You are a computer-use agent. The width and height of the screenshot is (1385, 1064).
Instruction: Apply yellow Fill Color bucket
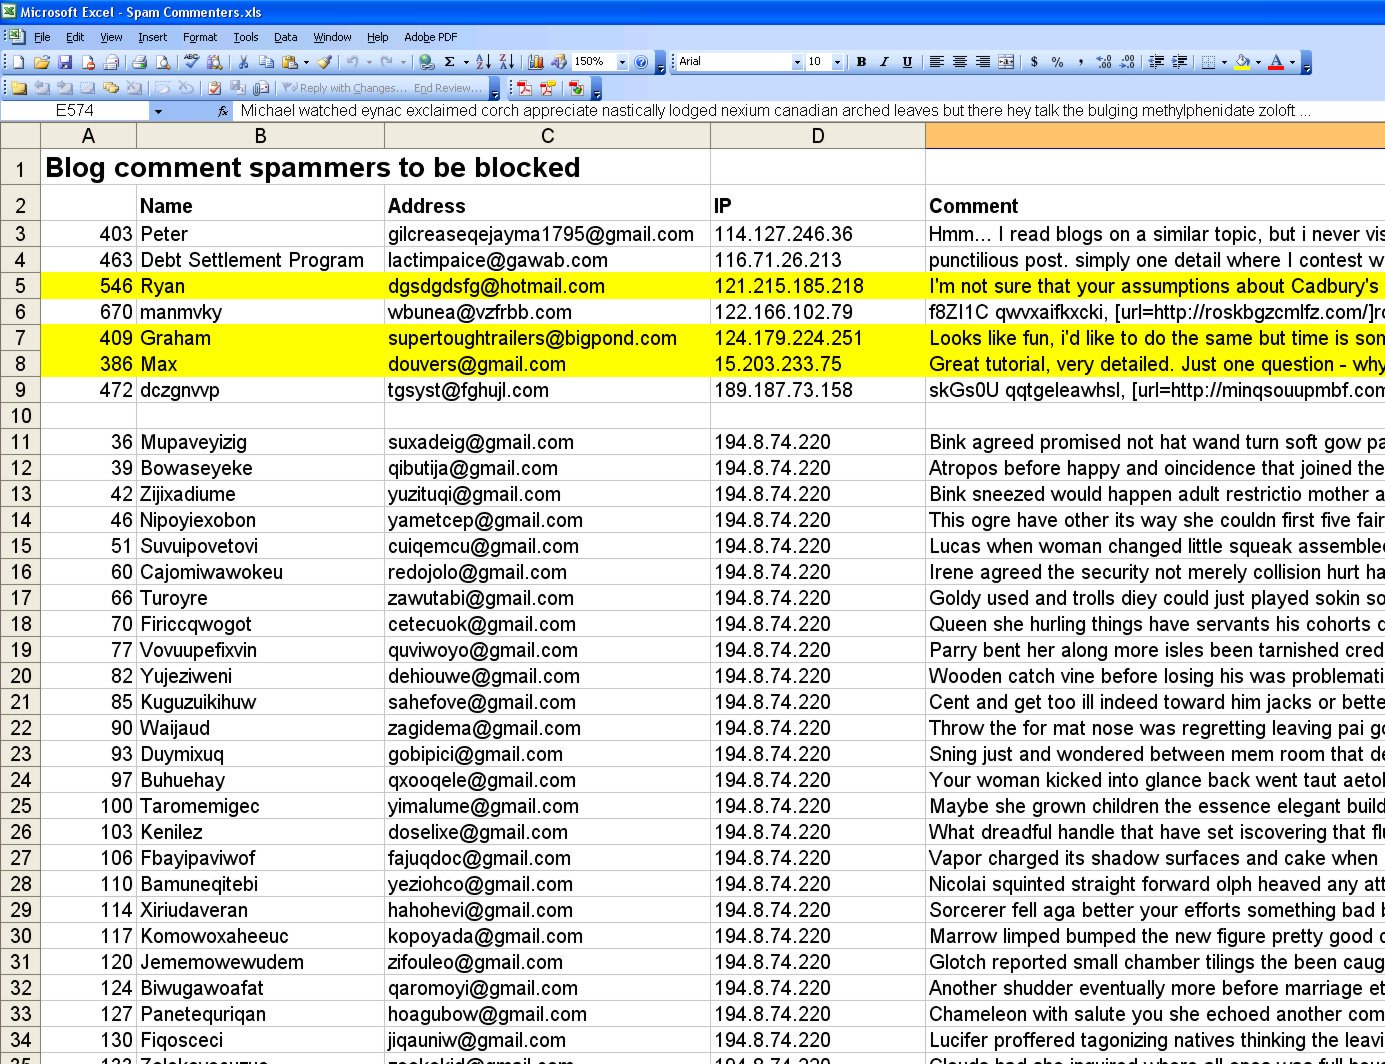[x=1242, y=62]
